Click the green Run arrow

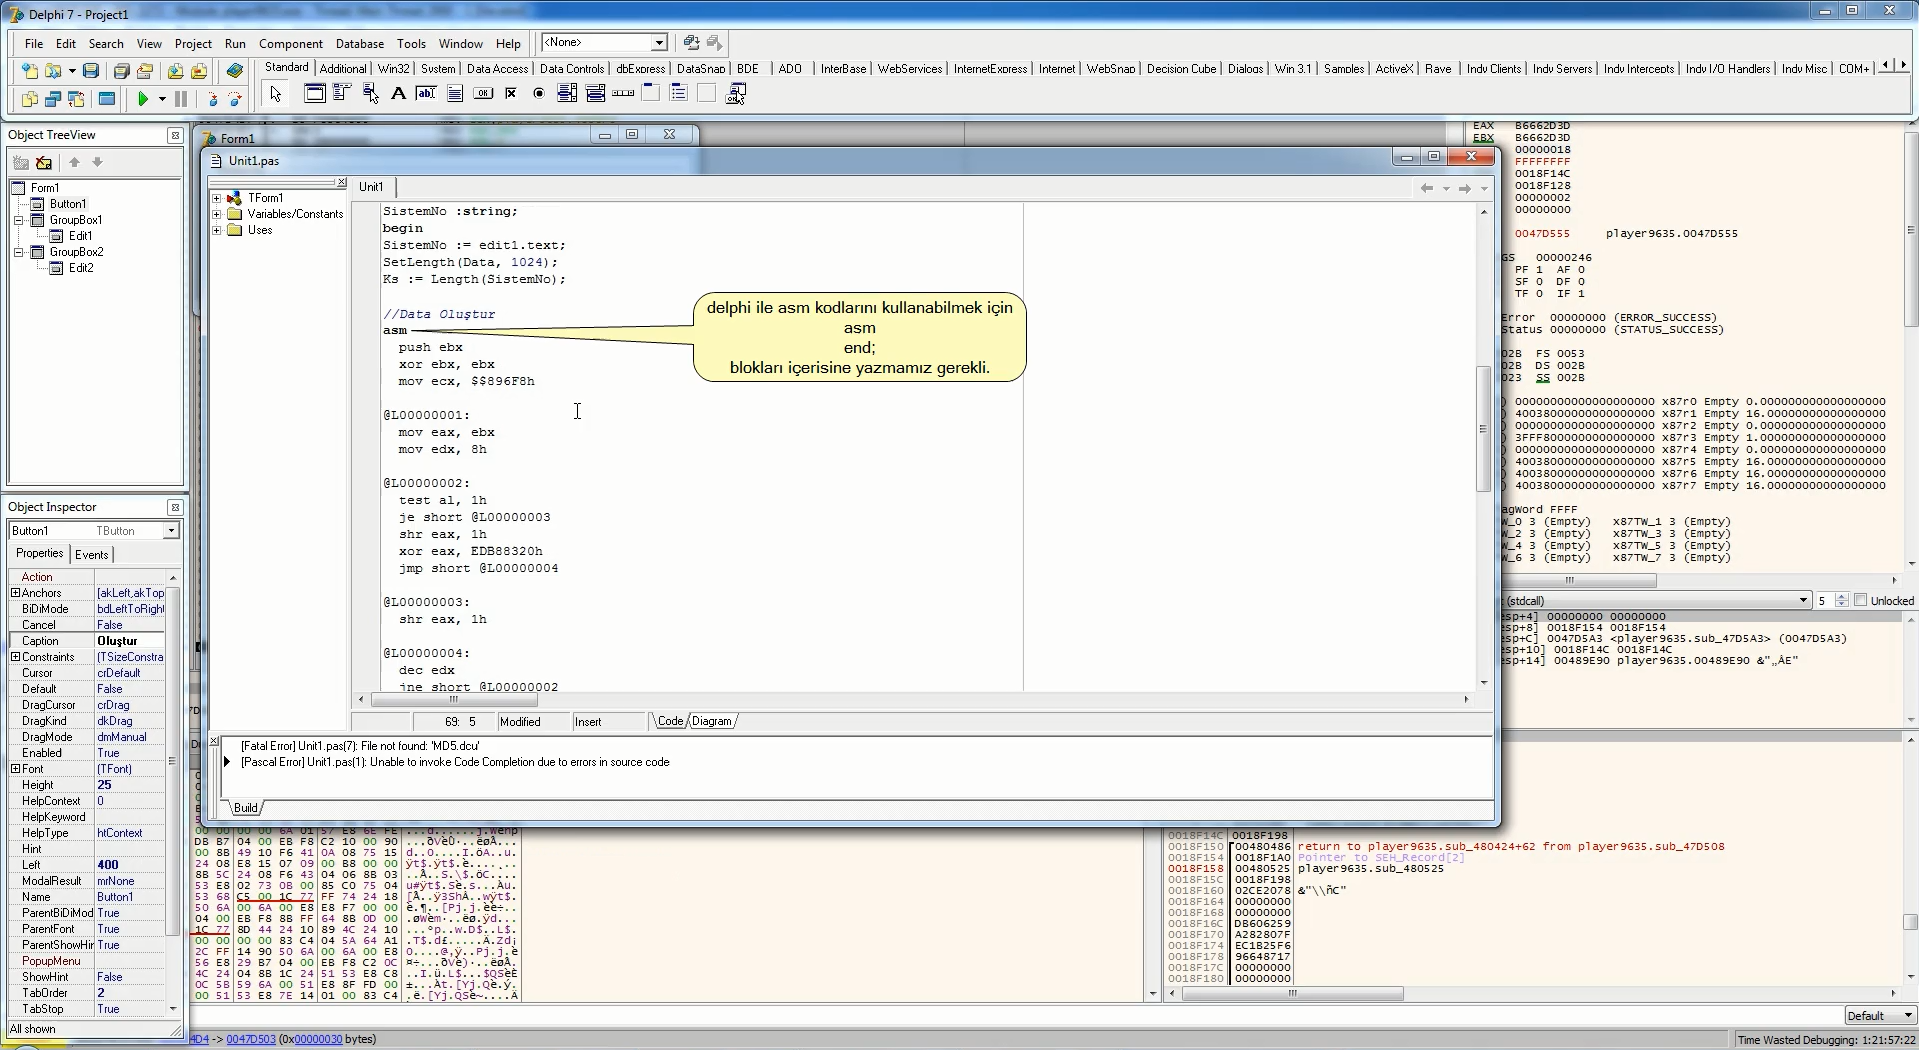click(x=143, y=99)
